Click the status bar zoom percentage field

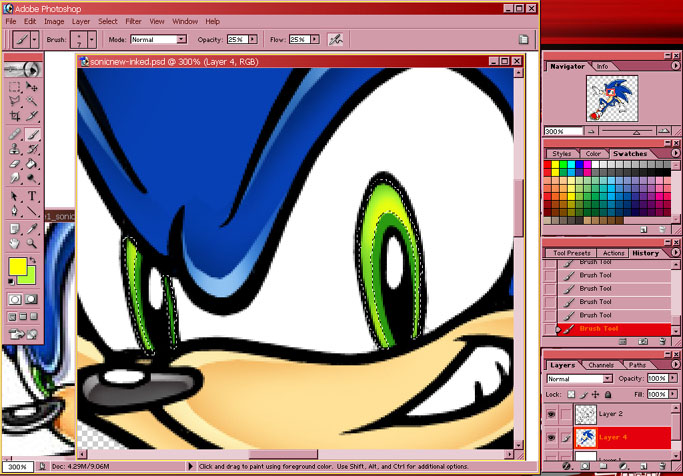(18, 466)
